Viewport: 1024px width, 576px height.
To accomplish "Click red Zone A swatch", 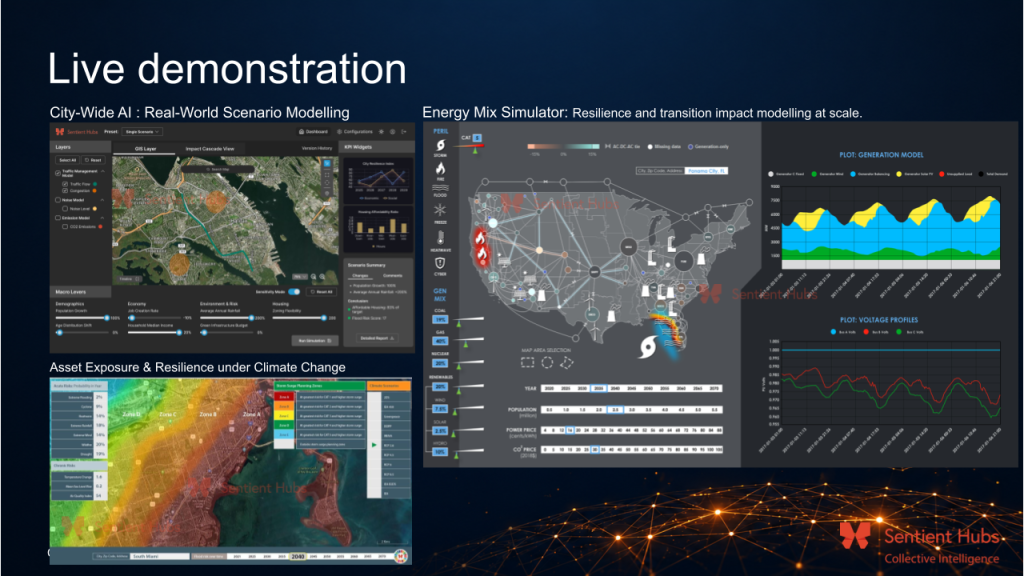I will point(284,396).
